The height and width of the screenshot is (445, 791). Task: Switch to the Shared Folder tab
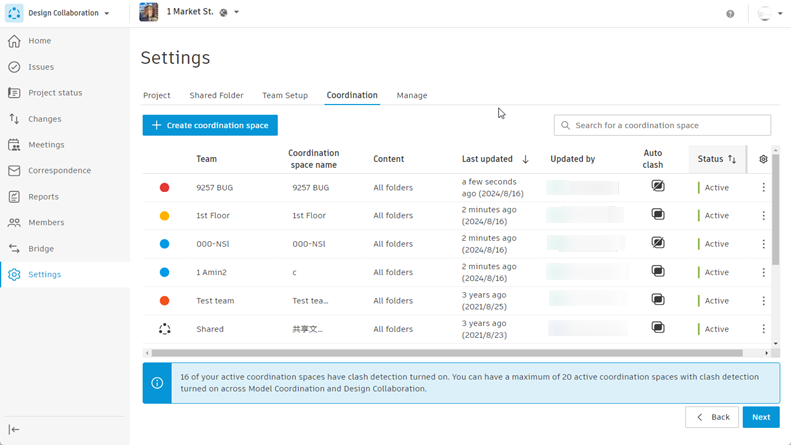(x=216, y=96)
